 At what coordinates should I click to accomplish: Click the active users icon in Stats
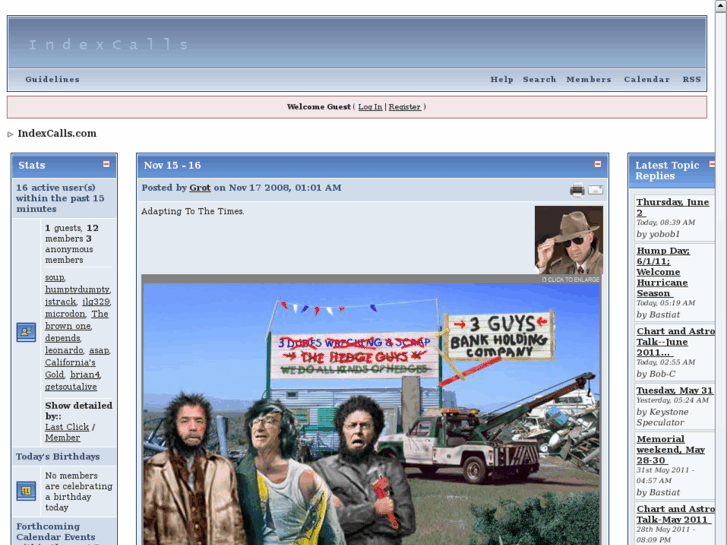pos(26,332)
